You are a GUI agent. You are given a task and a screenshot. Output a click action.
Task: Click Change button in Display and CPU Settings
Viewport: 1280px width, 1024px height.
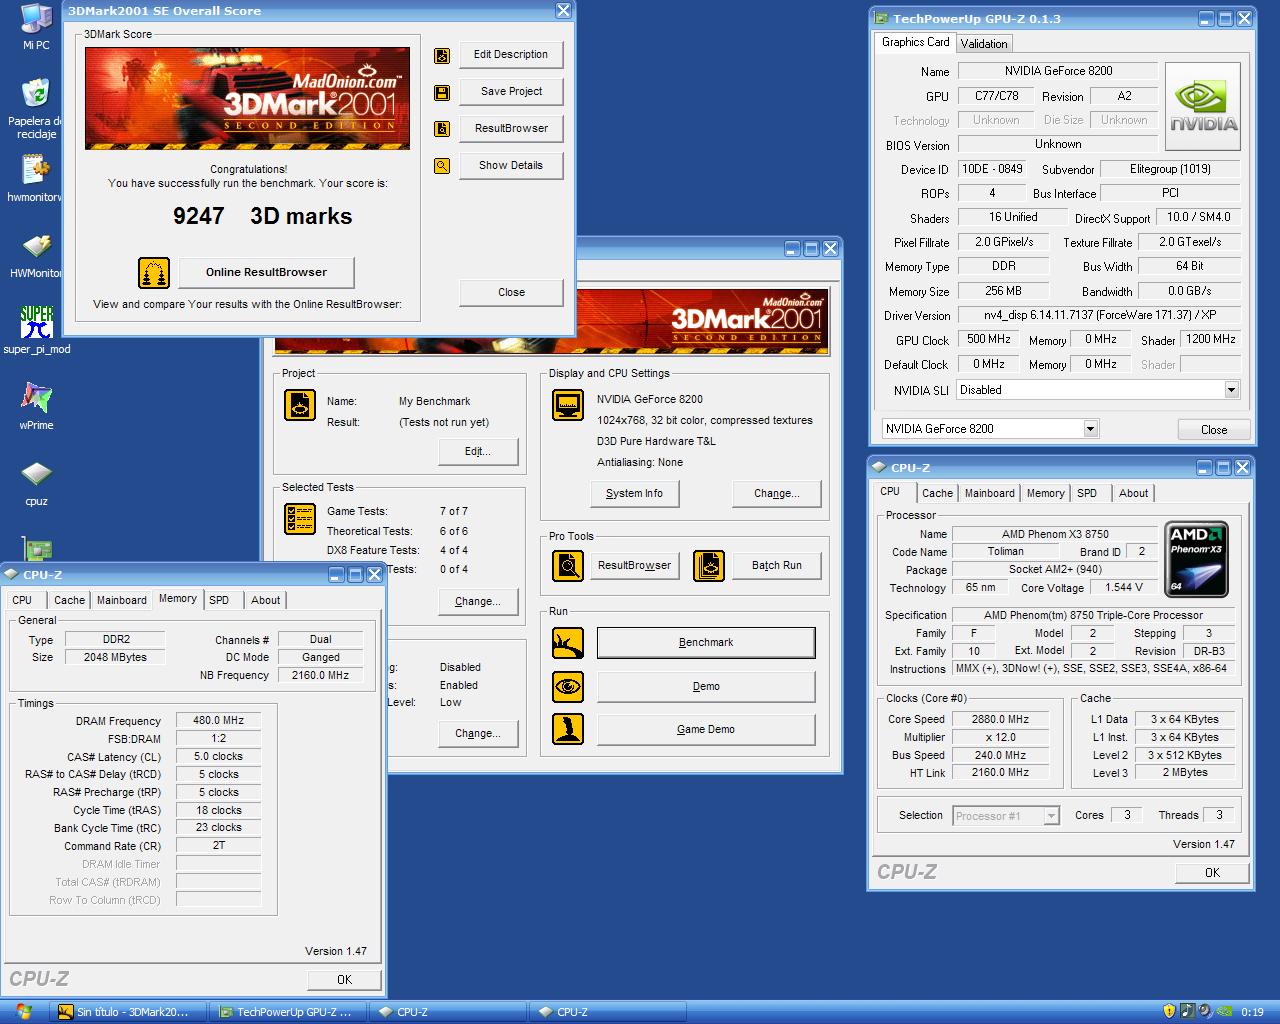[777, 494]
